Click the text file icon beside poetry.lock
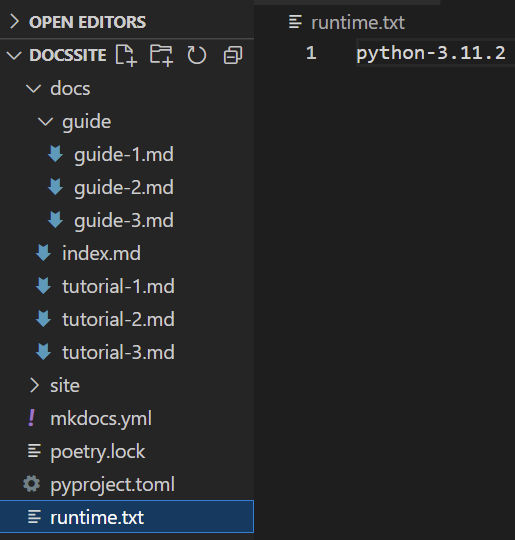This screenshot has width=515, height=540. coord(34,451)
